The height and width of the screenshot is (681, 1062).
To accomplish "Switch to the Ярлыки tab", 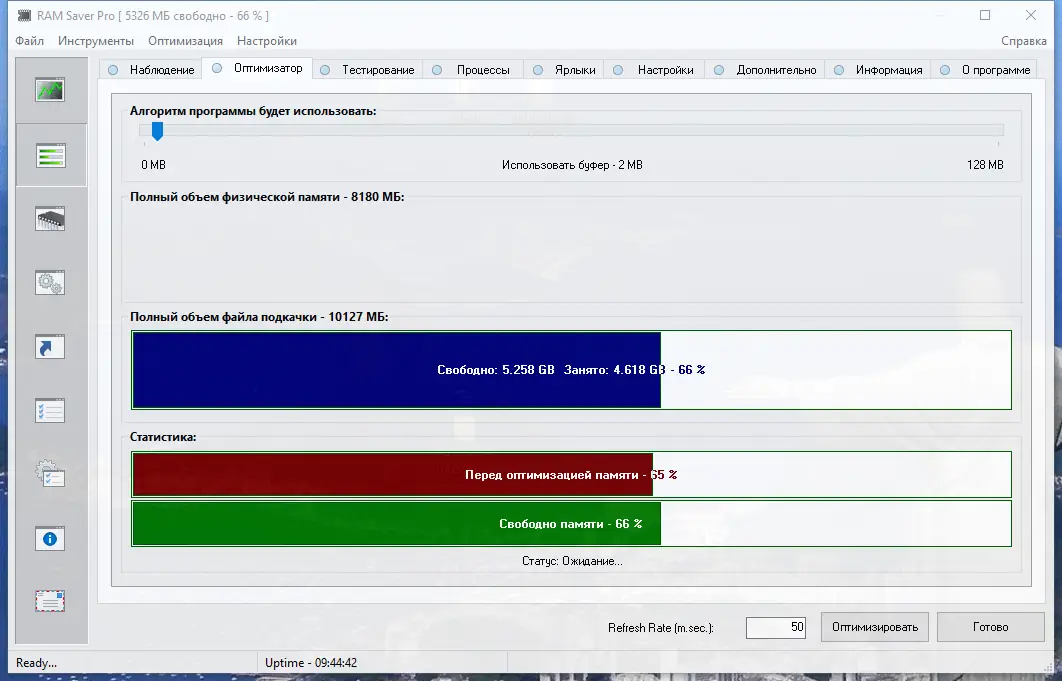I will click(x=564, y=70).
